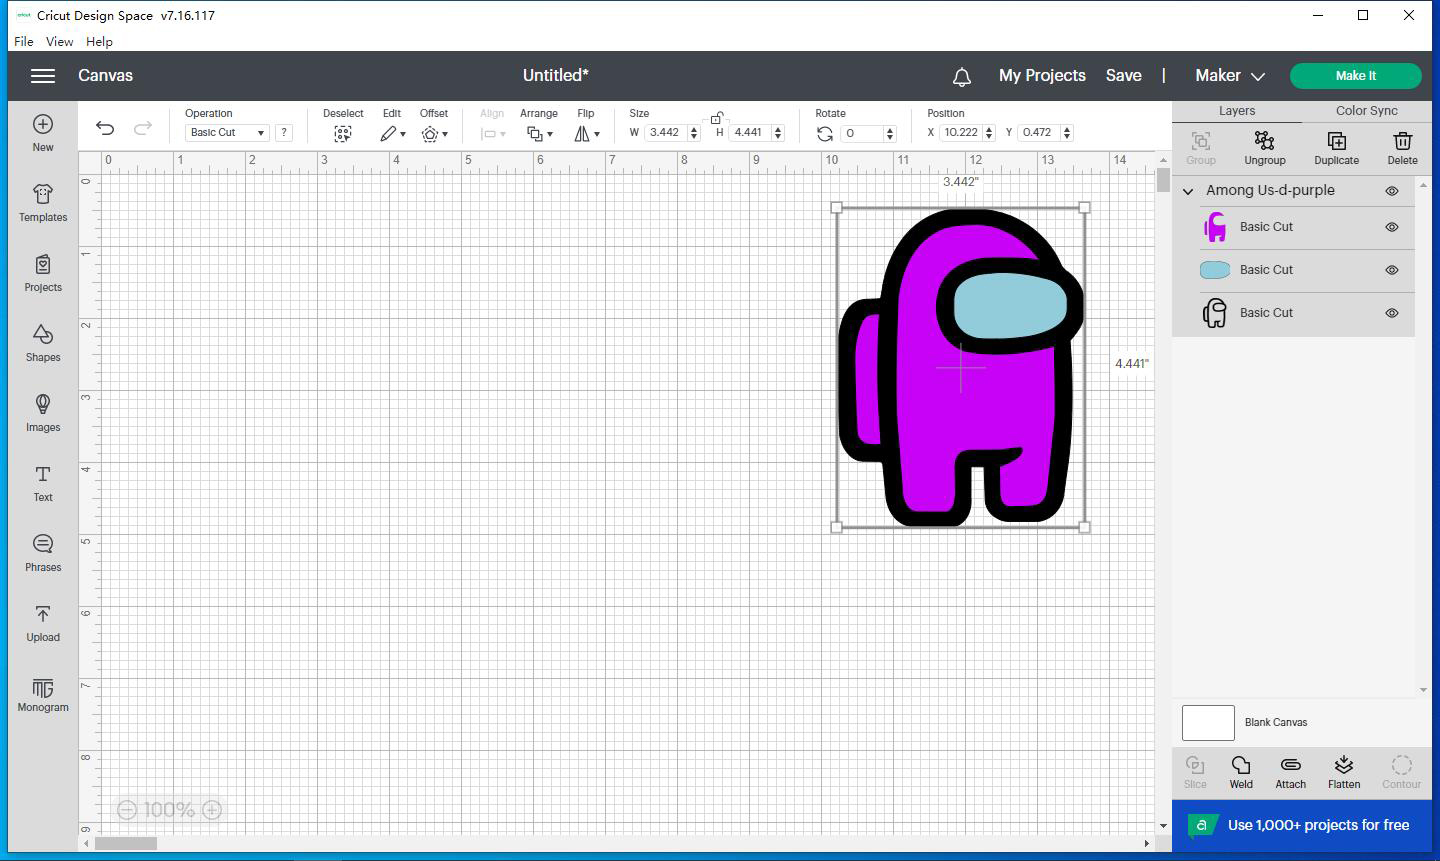1440x861 pixels.
Task: Click the Height input field
Action: pos(749,132)
